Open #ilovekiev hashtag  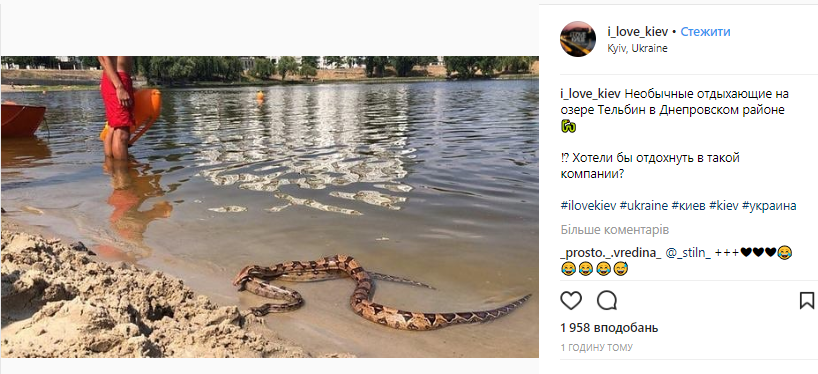pyautogui.click(x=588, y=206)
